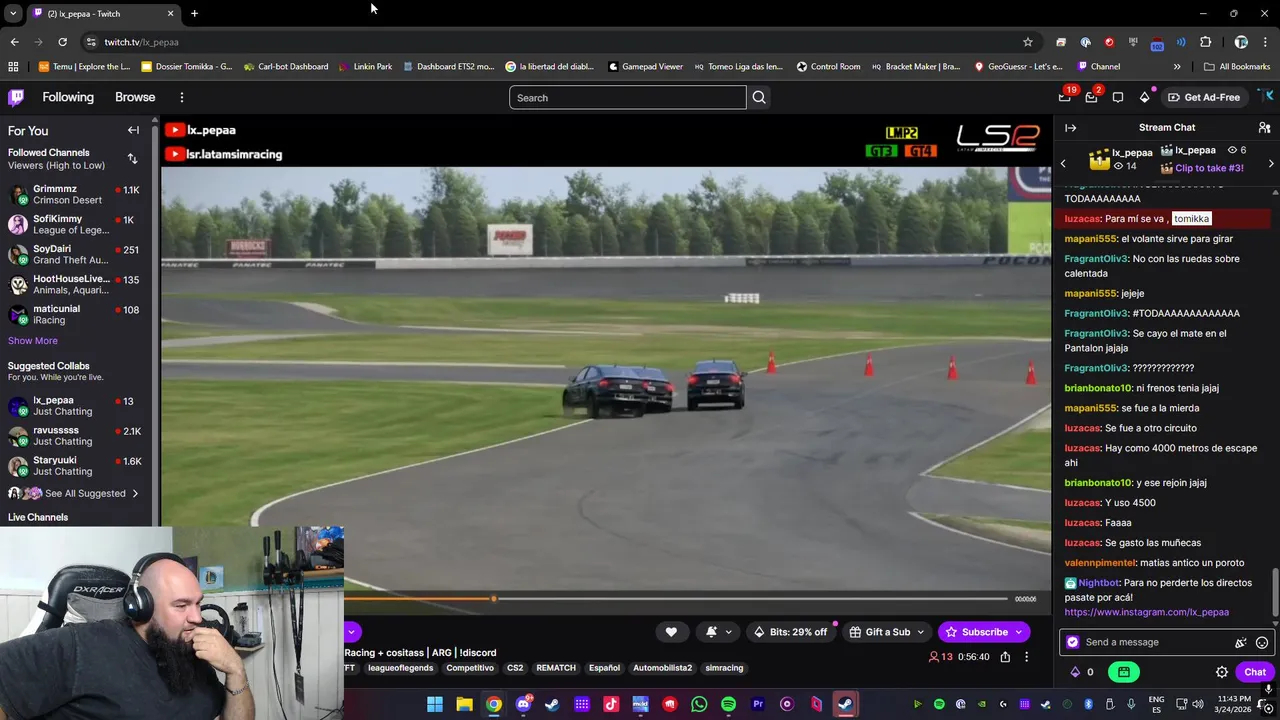Open the notifications inbox with 2 badge

pyautogui.click(x=1092, y=97)
